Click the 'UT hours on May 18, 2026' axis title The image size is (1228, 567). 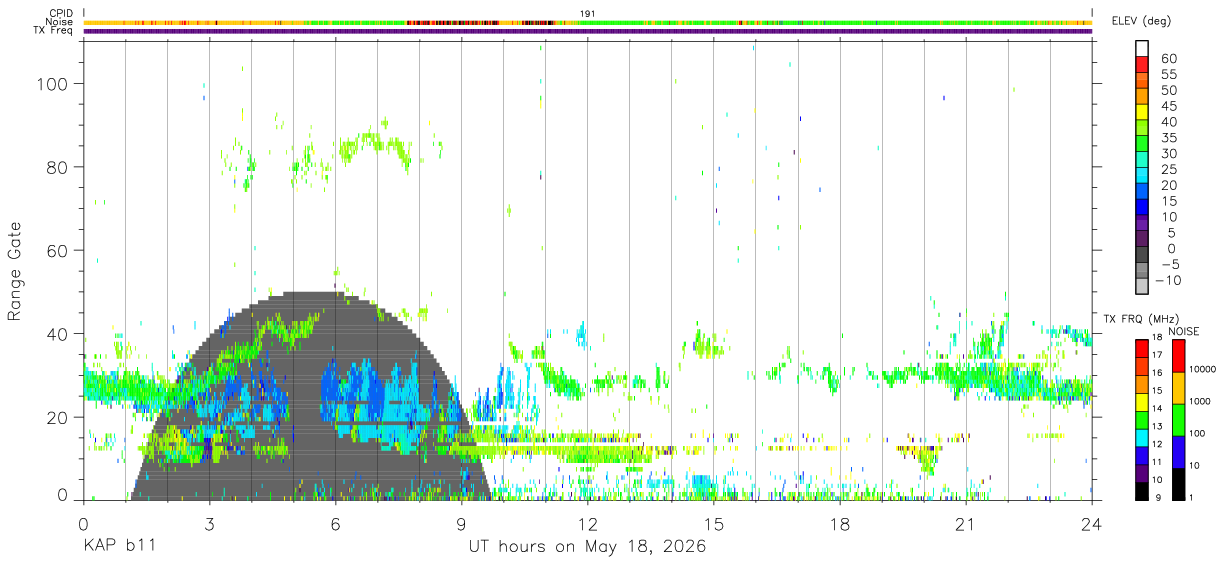[588, 548]
